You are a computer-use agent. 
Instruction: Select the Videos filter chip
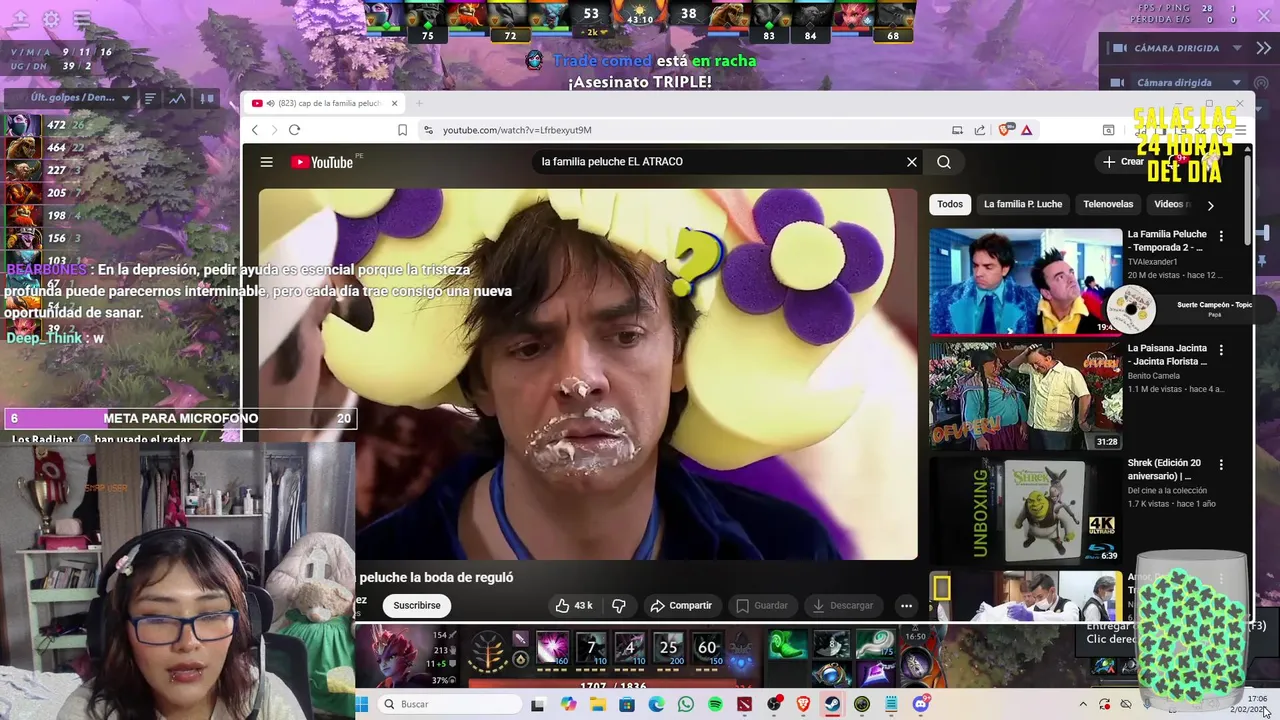(x=1170, y=204)
